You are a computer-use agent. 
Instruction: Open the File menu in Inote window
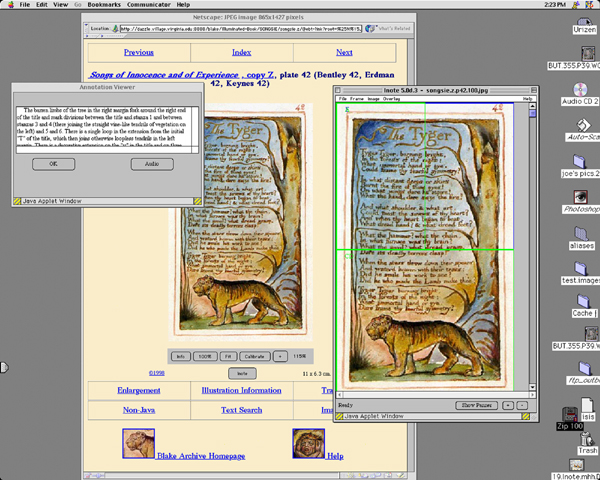point(342,99)
